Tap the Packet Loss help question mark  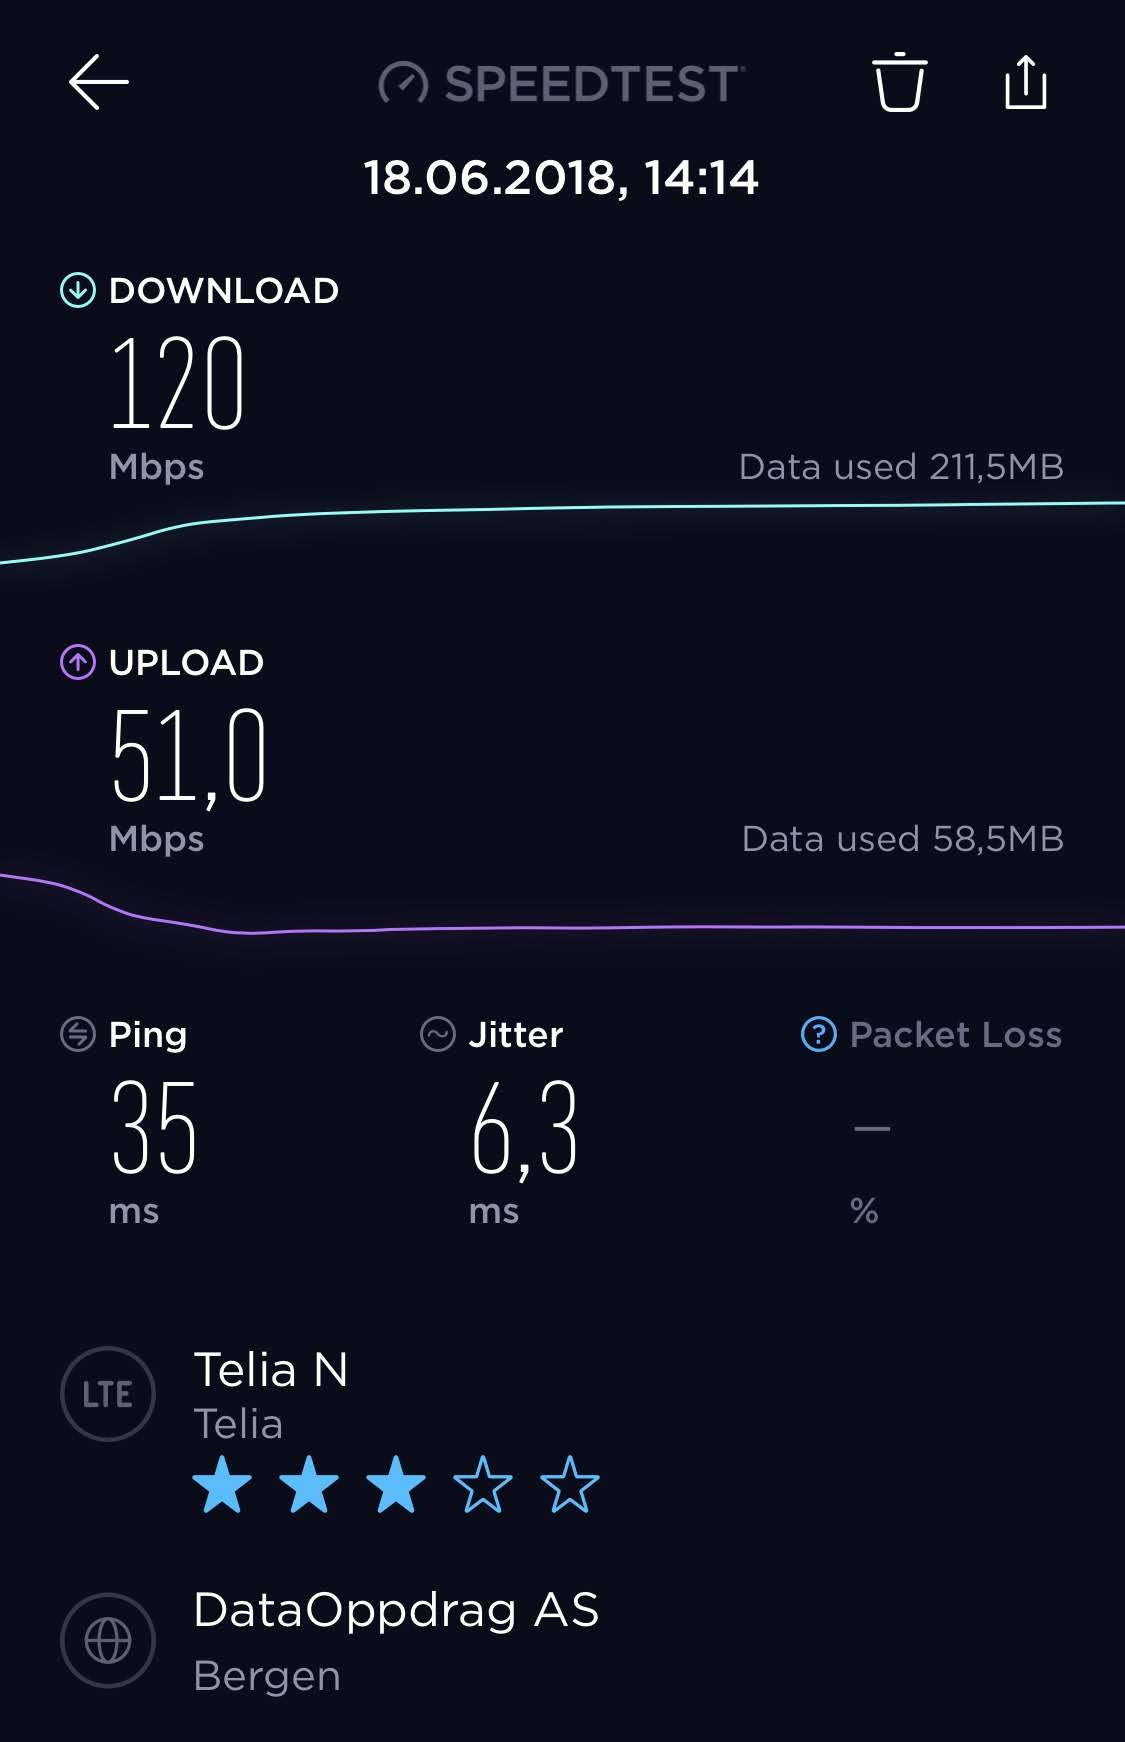tap(818, 1034)
